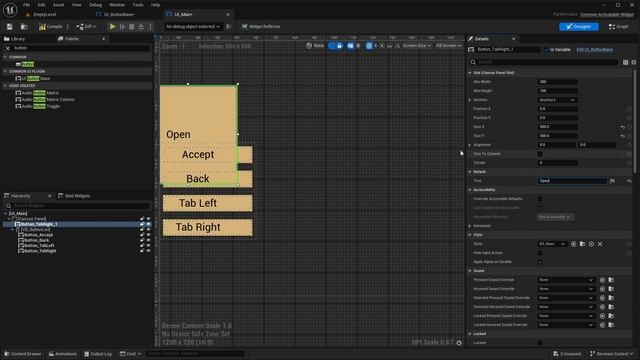The image size is (640, 360).
Task: Switch to the Library panel tab
Action: point(15,39)
